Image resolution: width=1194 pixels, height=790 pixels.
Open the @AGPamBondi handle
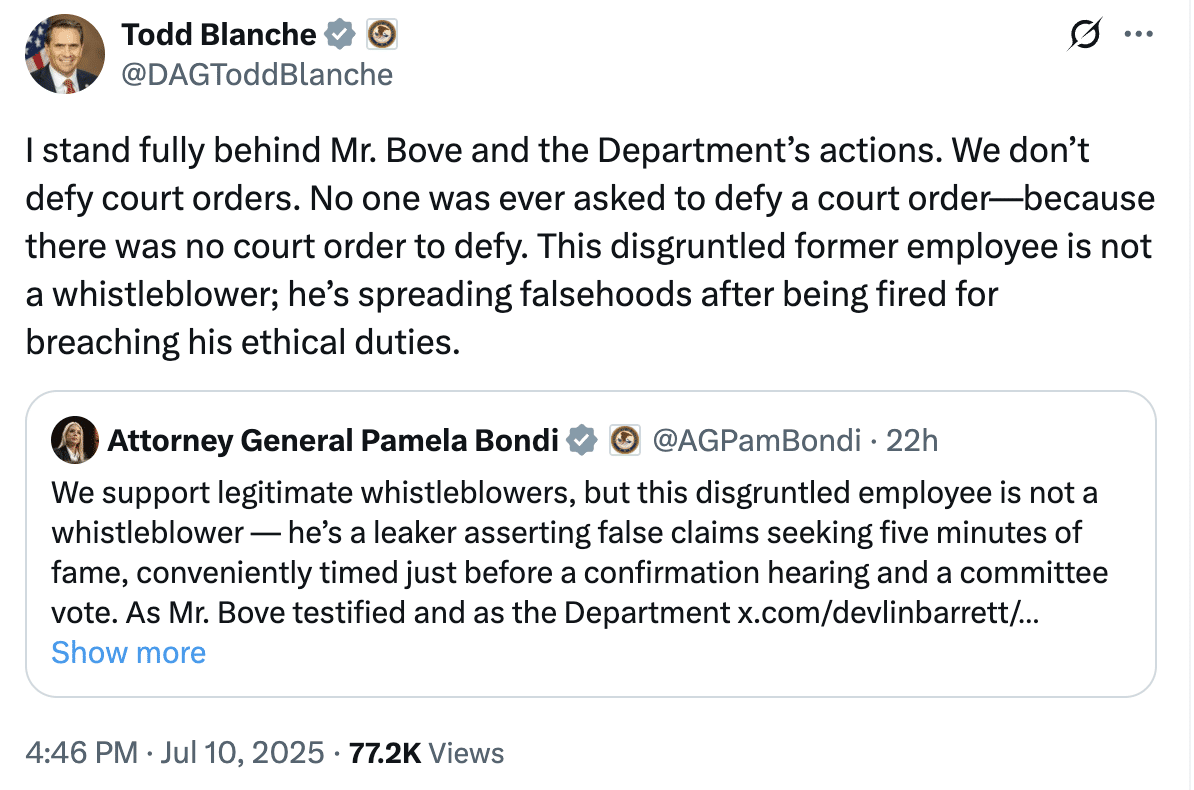tap(757, 440)
